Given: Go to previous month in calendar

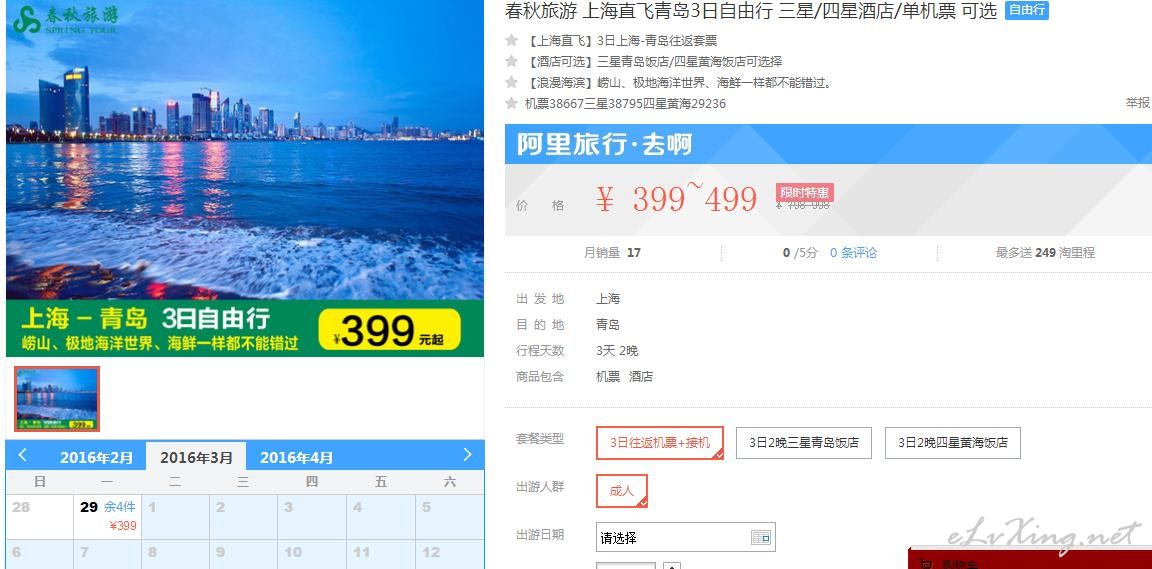Looking at the screenshot, I should click(22, 455).
